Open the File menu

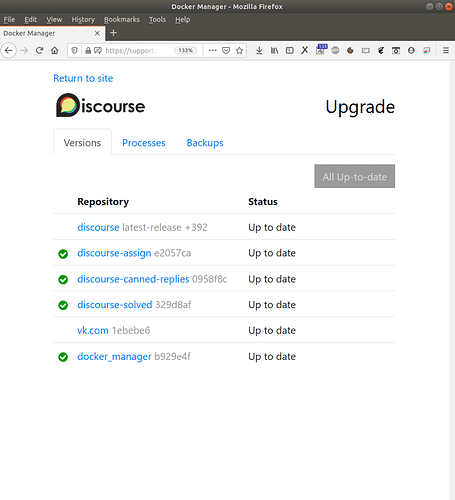pyautogui.click(x=9, y=20)
